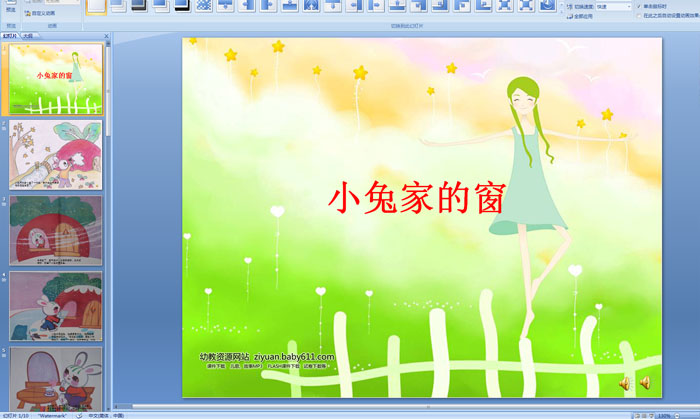Viewport: 700px width, 419px height.
Task: Expand the transition gallery scroll arrow
Action: point(561,11)
